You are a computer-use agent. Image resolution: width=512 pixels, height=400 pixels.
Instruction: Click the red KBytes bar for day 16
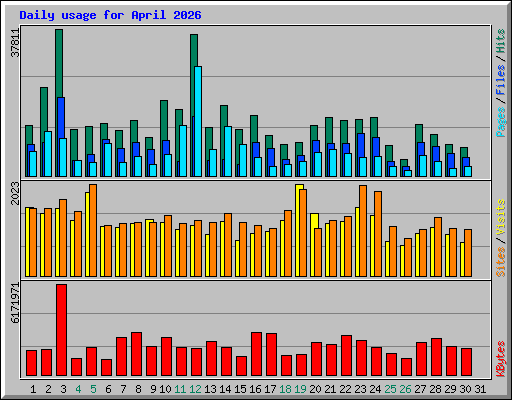coord(256,354)
